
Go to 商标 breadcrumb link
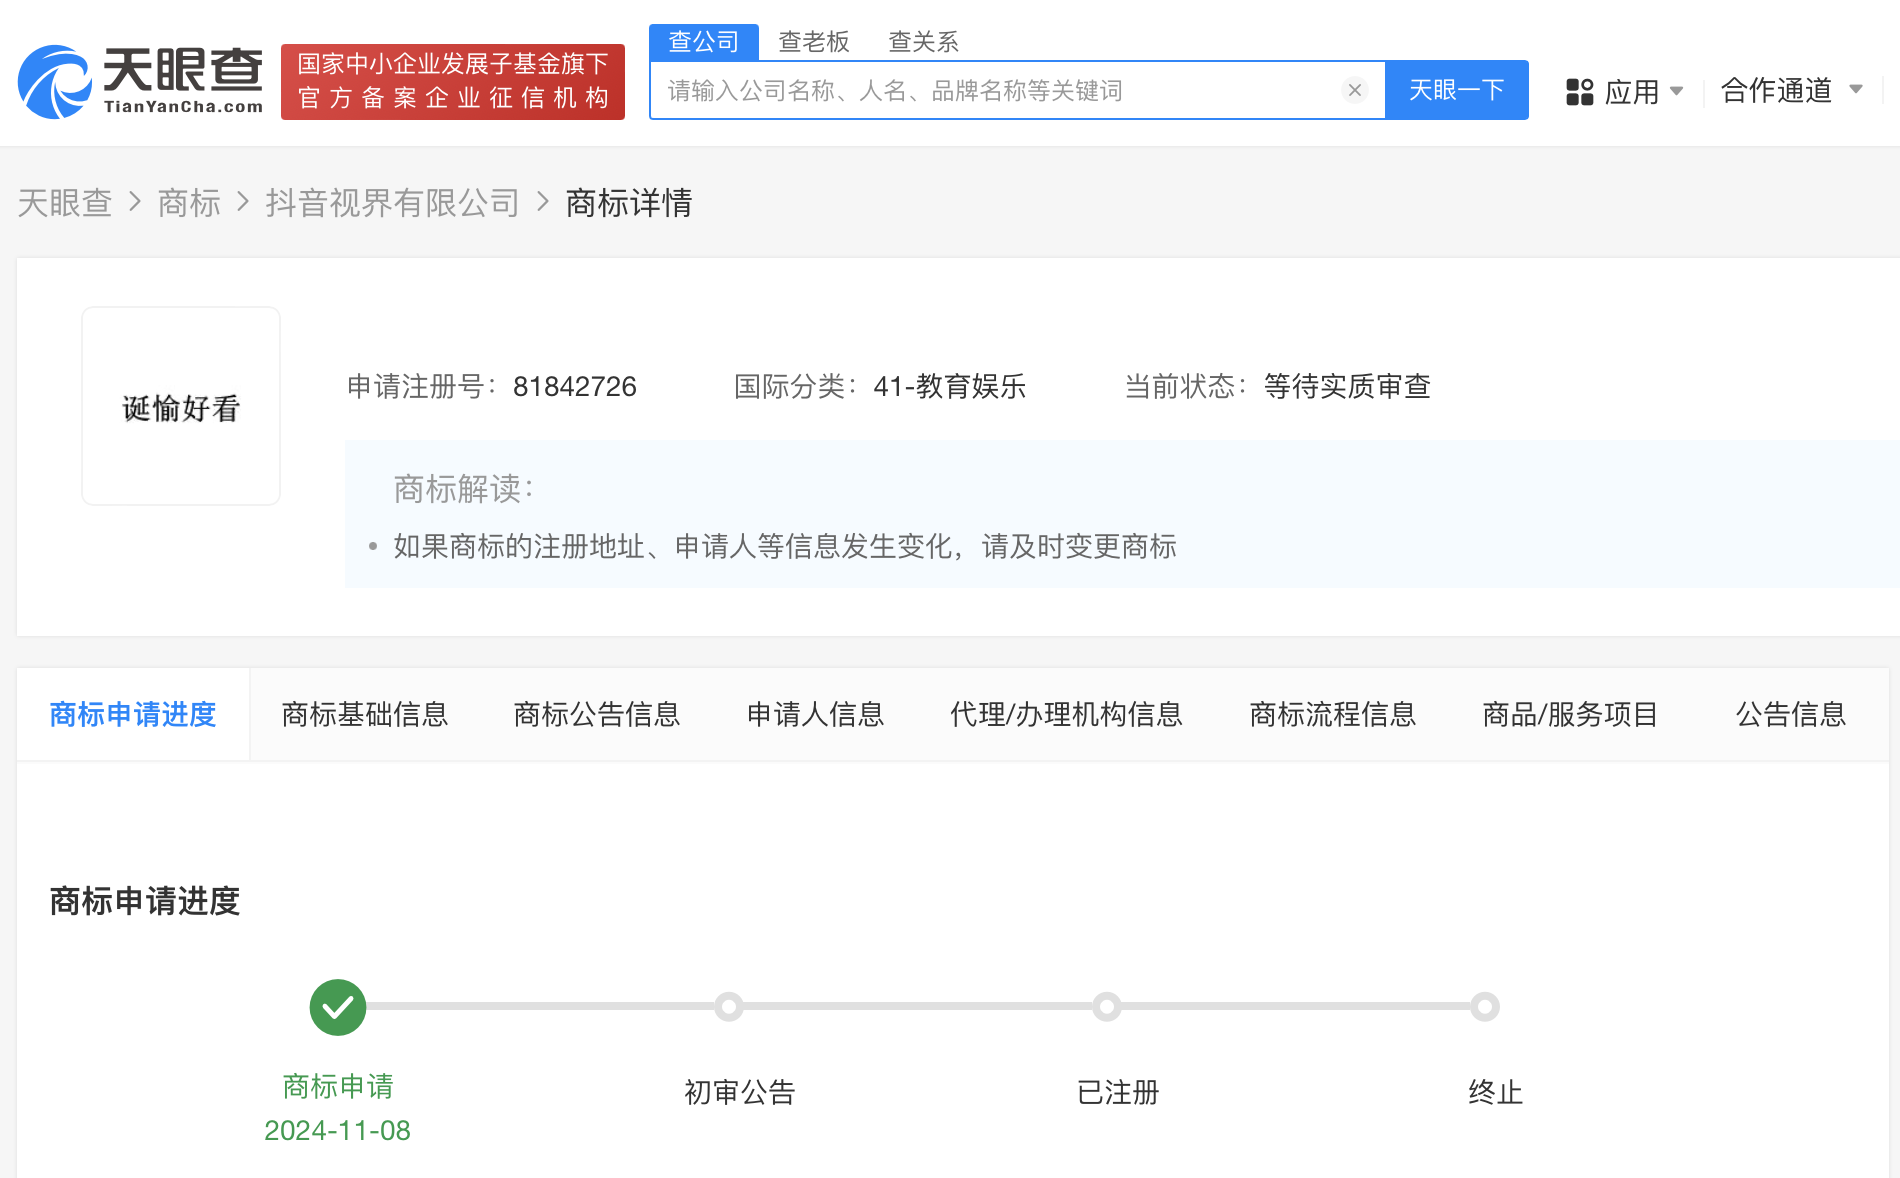click(x=189, y=203)
